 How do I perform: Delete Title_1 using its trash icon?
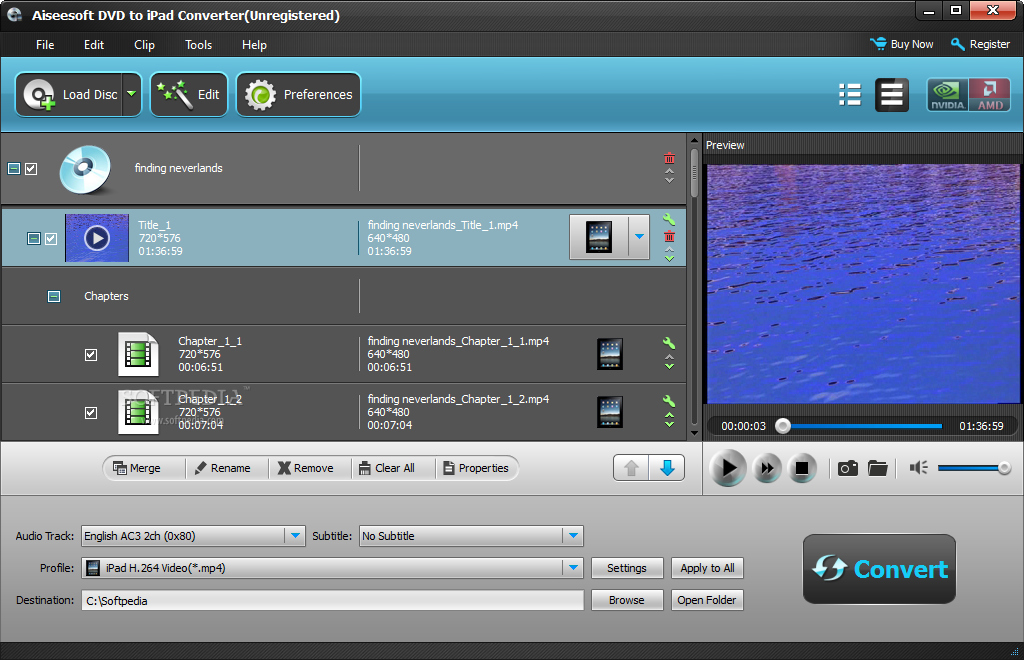669,236
